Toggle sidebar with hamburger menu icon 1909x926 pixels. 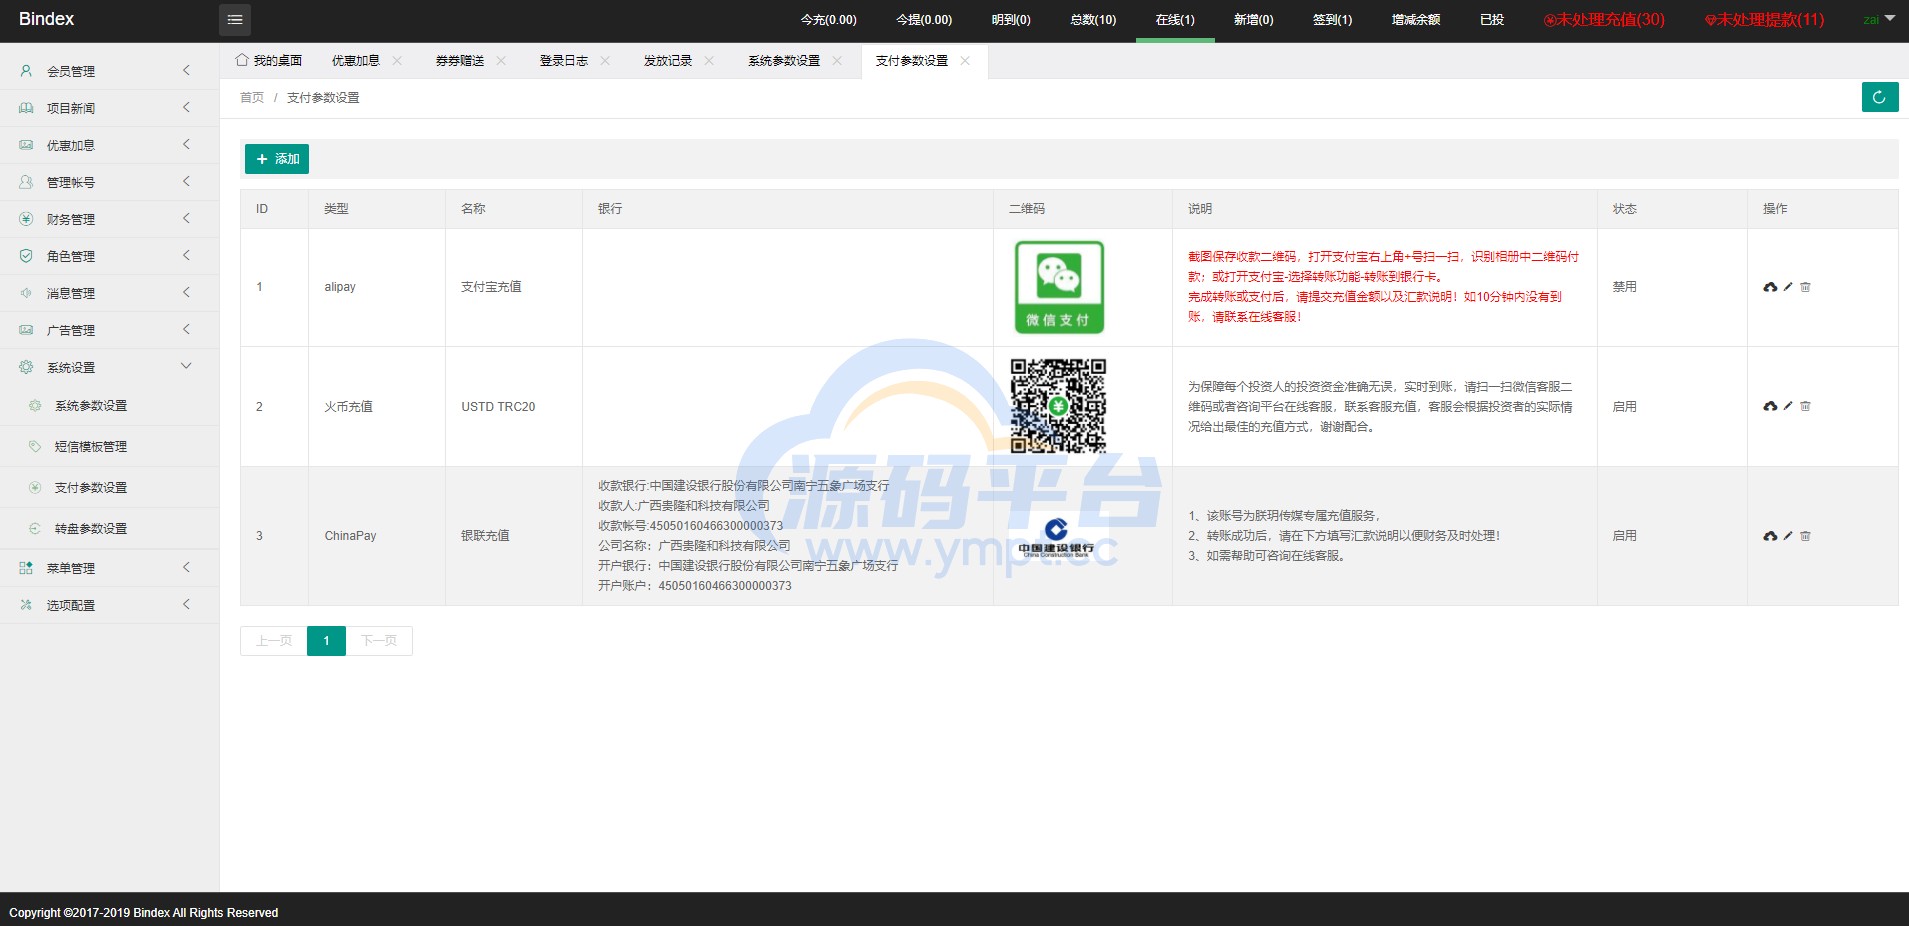[235, 19]
